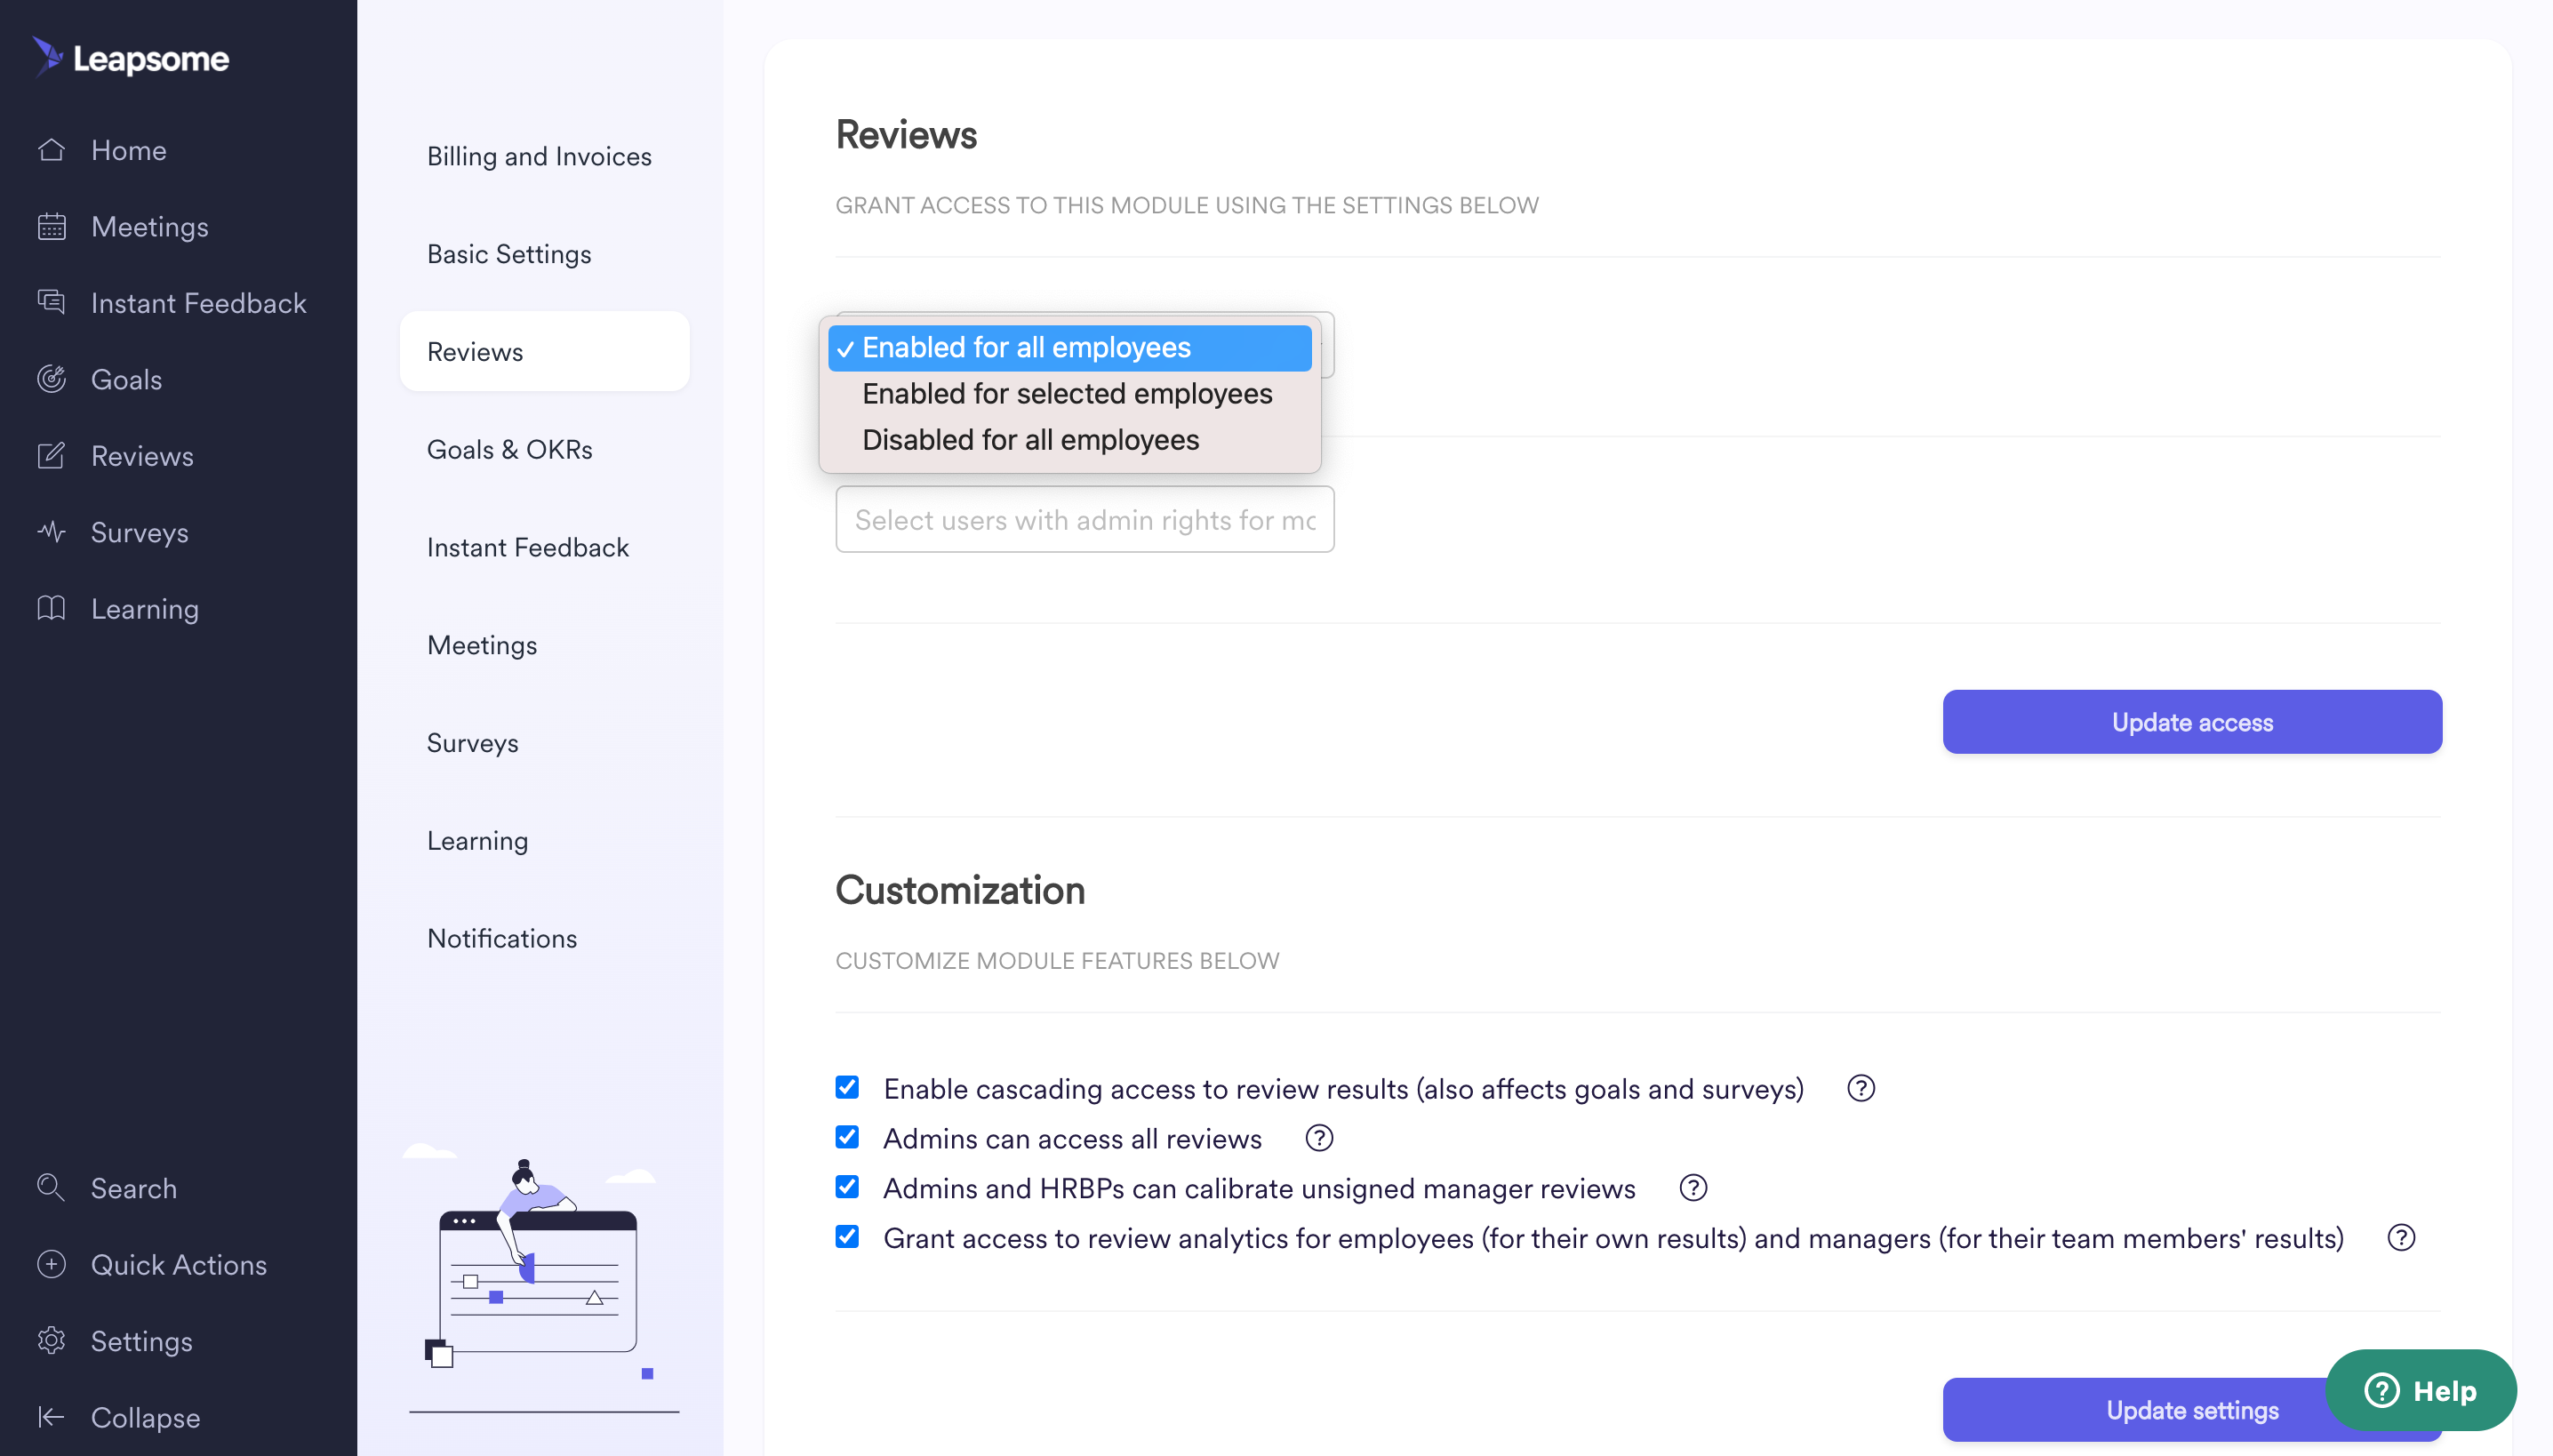Go to Learning in main sidebar
Image resolution: width=2553 pixels, height=1456 pixels.
pos(145,609)
